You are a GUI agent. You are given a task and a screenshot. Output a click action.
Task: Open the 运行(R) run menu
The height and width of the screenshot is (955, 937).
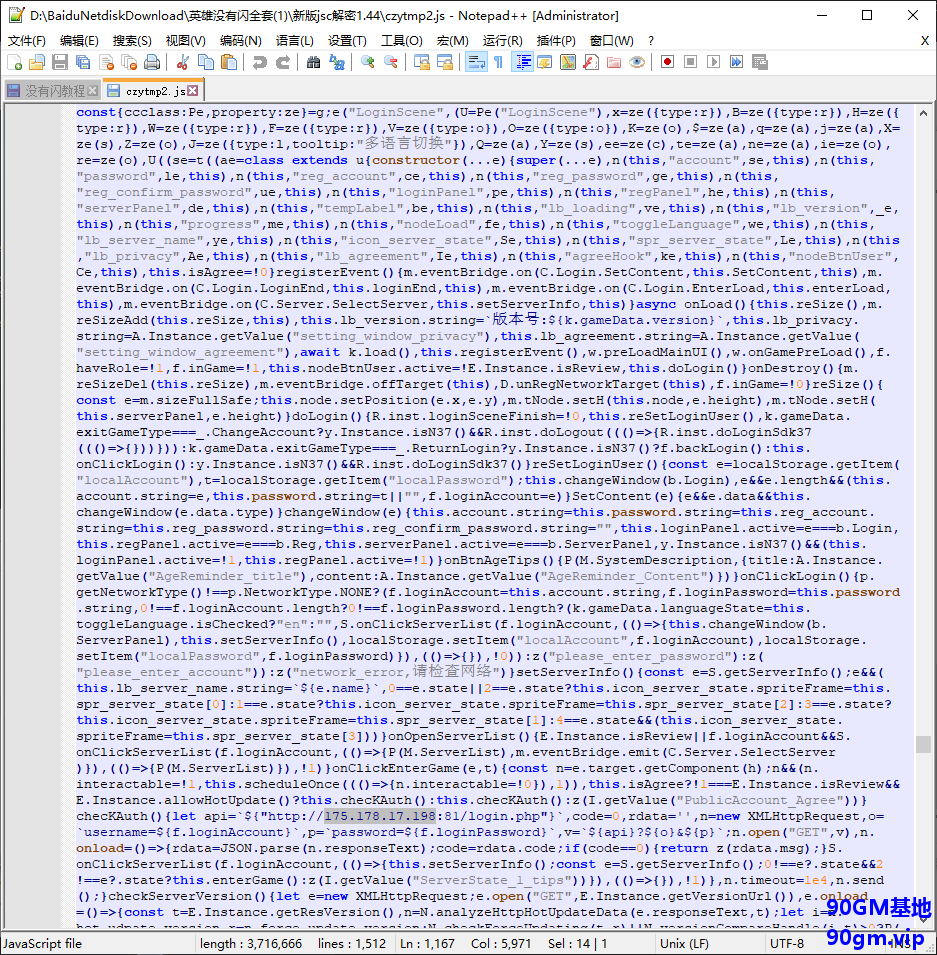tap(503, 41)
